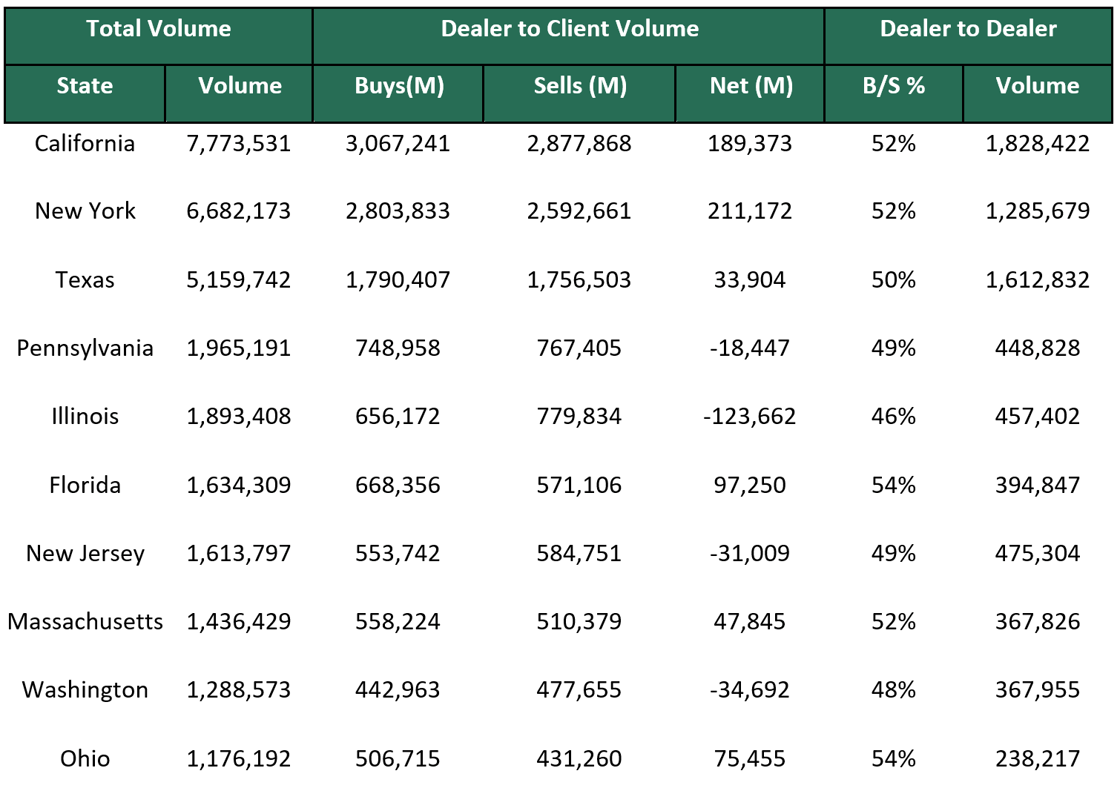Click the Pennsylvania state cell

85,349
